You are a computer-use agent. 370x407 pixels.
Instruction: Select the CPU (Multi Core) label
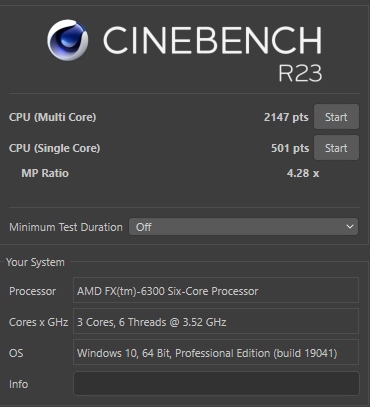click(52, 117)
